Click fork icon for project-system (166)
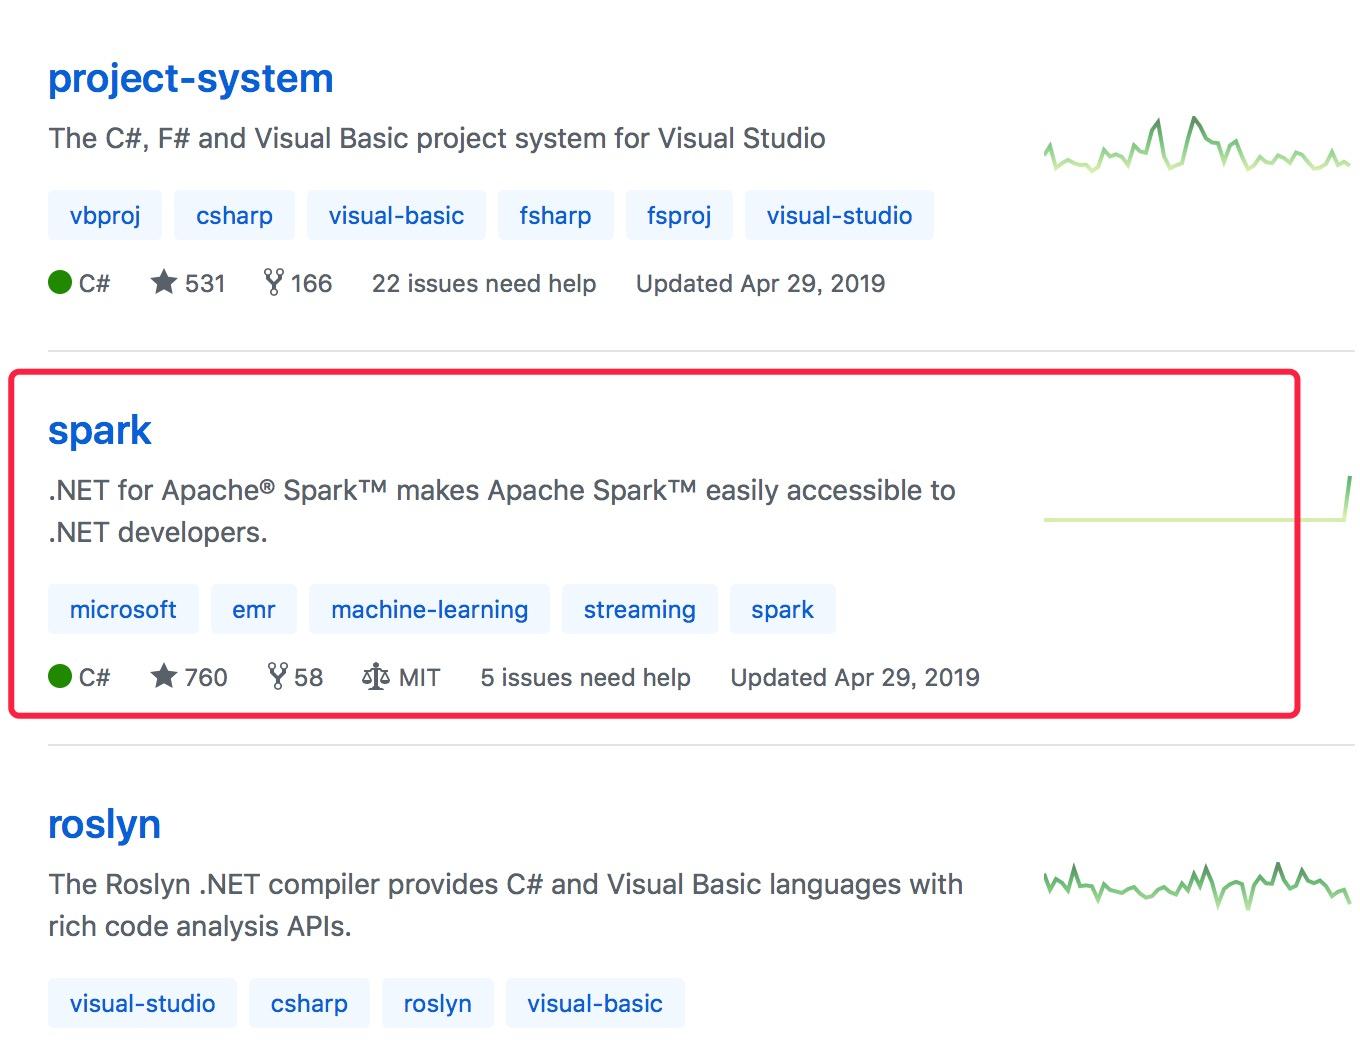Viewport: 1360px width, 1042px height. point(274,282)
